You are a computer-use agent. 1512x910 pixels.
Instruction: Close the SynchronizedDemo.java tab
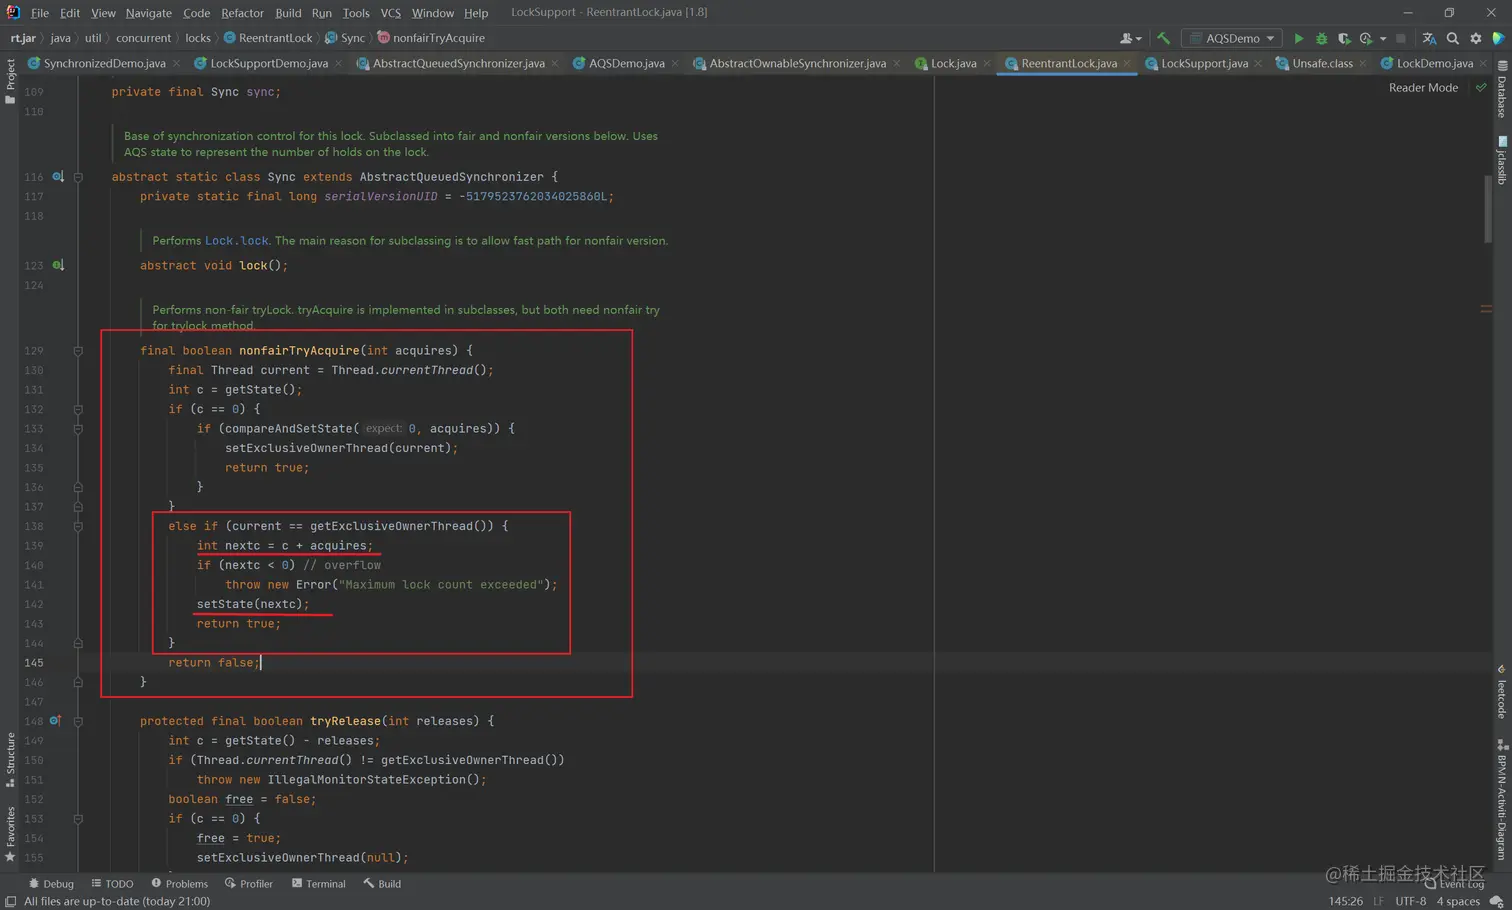pos(177,64)
